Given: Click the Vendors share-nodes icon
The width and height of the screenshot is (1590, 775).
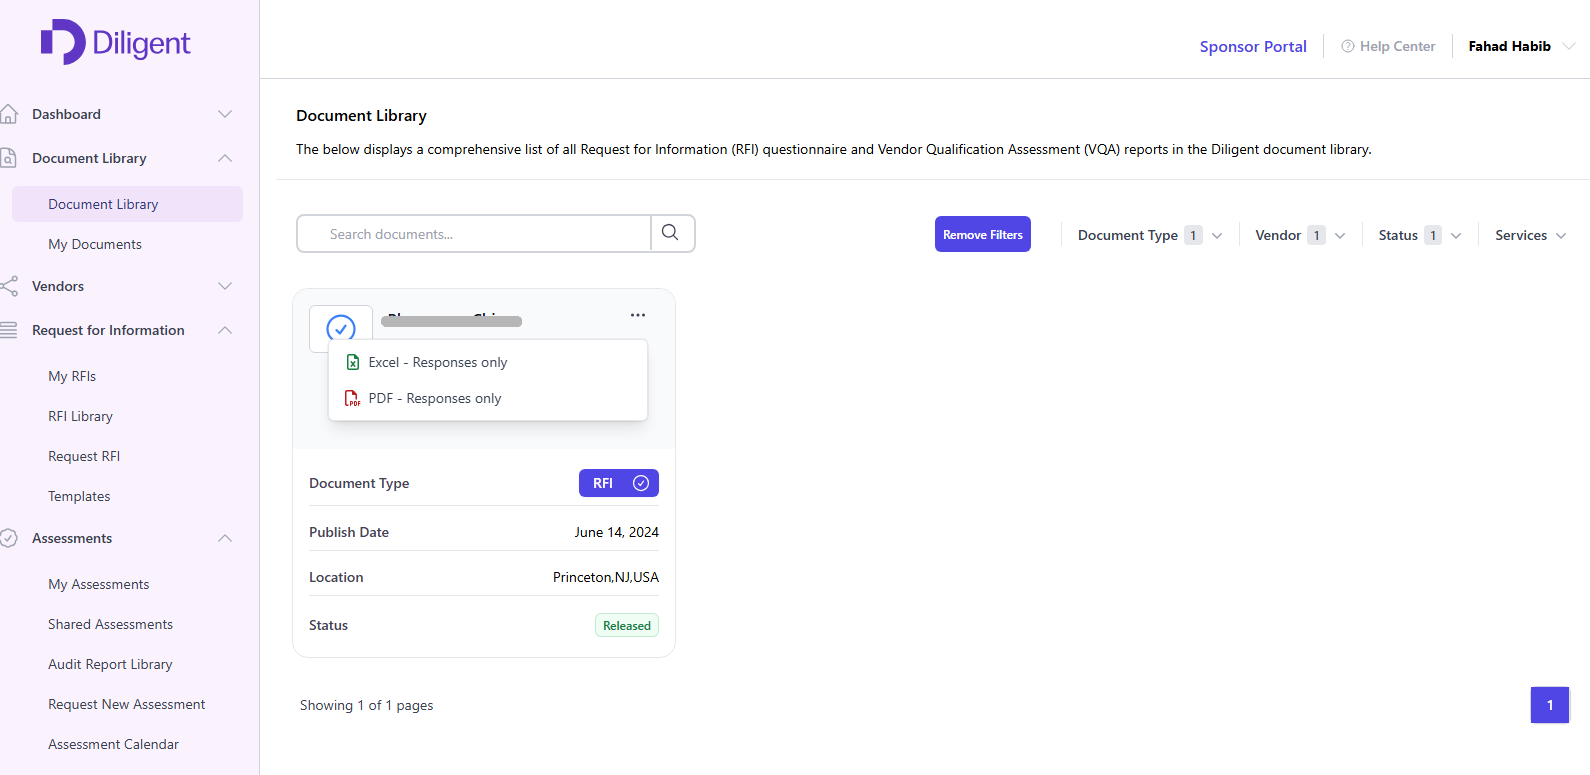Looking at the screenshot, I should [x=9, y=286].
